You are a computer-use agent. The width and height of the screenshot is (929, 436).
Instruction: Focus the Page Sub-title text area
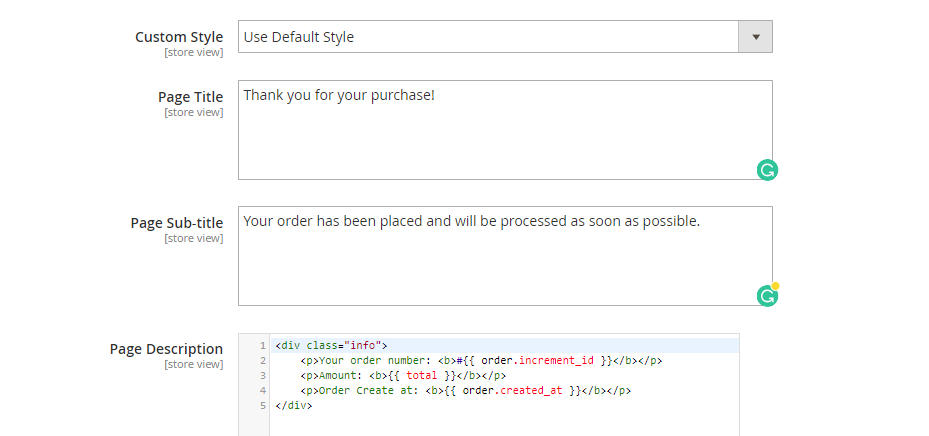(505, 256)
